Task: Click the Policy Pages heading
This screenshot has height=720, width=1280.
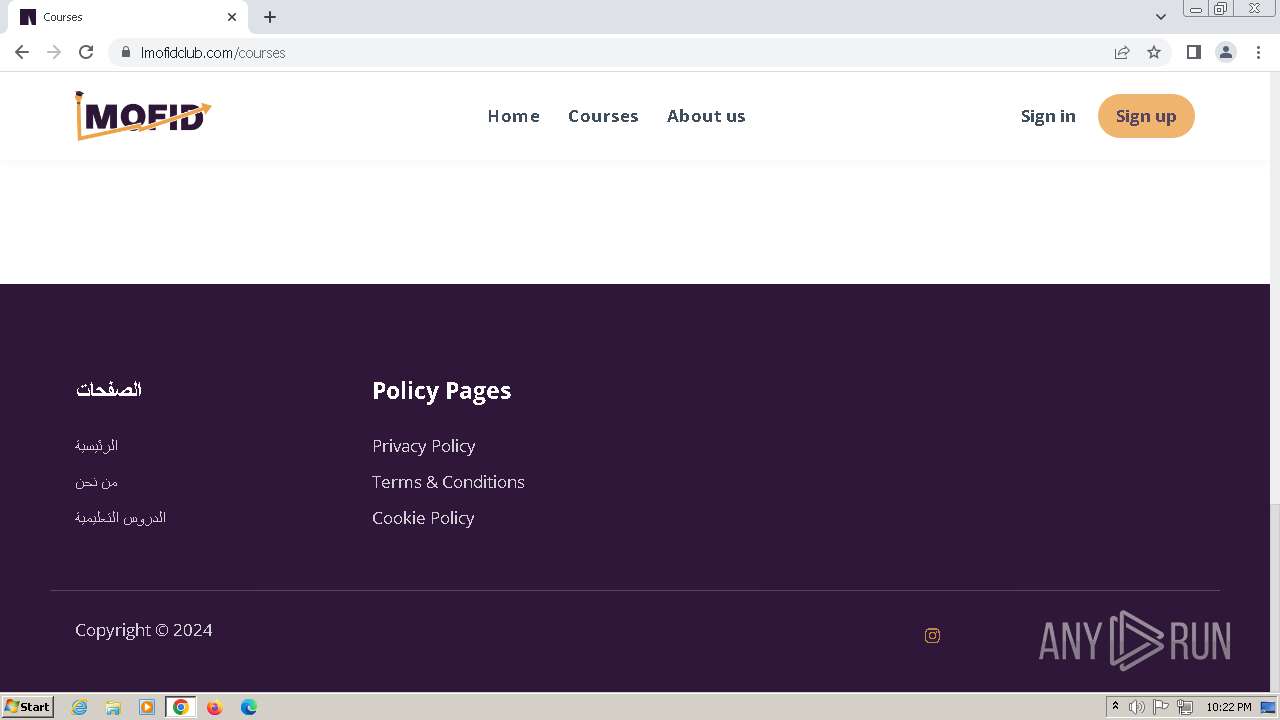Action: 441,390
